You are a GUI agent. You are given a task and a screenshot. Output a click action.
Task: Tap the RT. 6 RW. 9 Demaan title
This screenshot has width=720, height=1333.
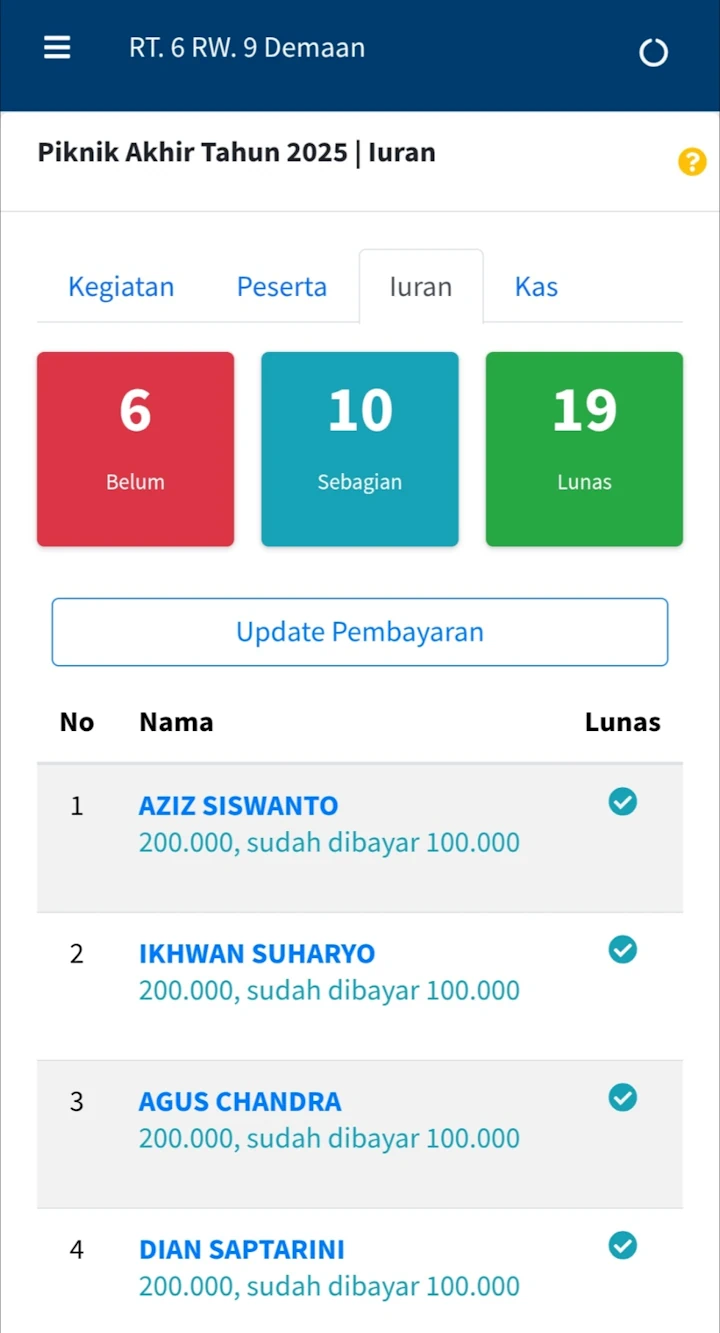coord(247,48)
